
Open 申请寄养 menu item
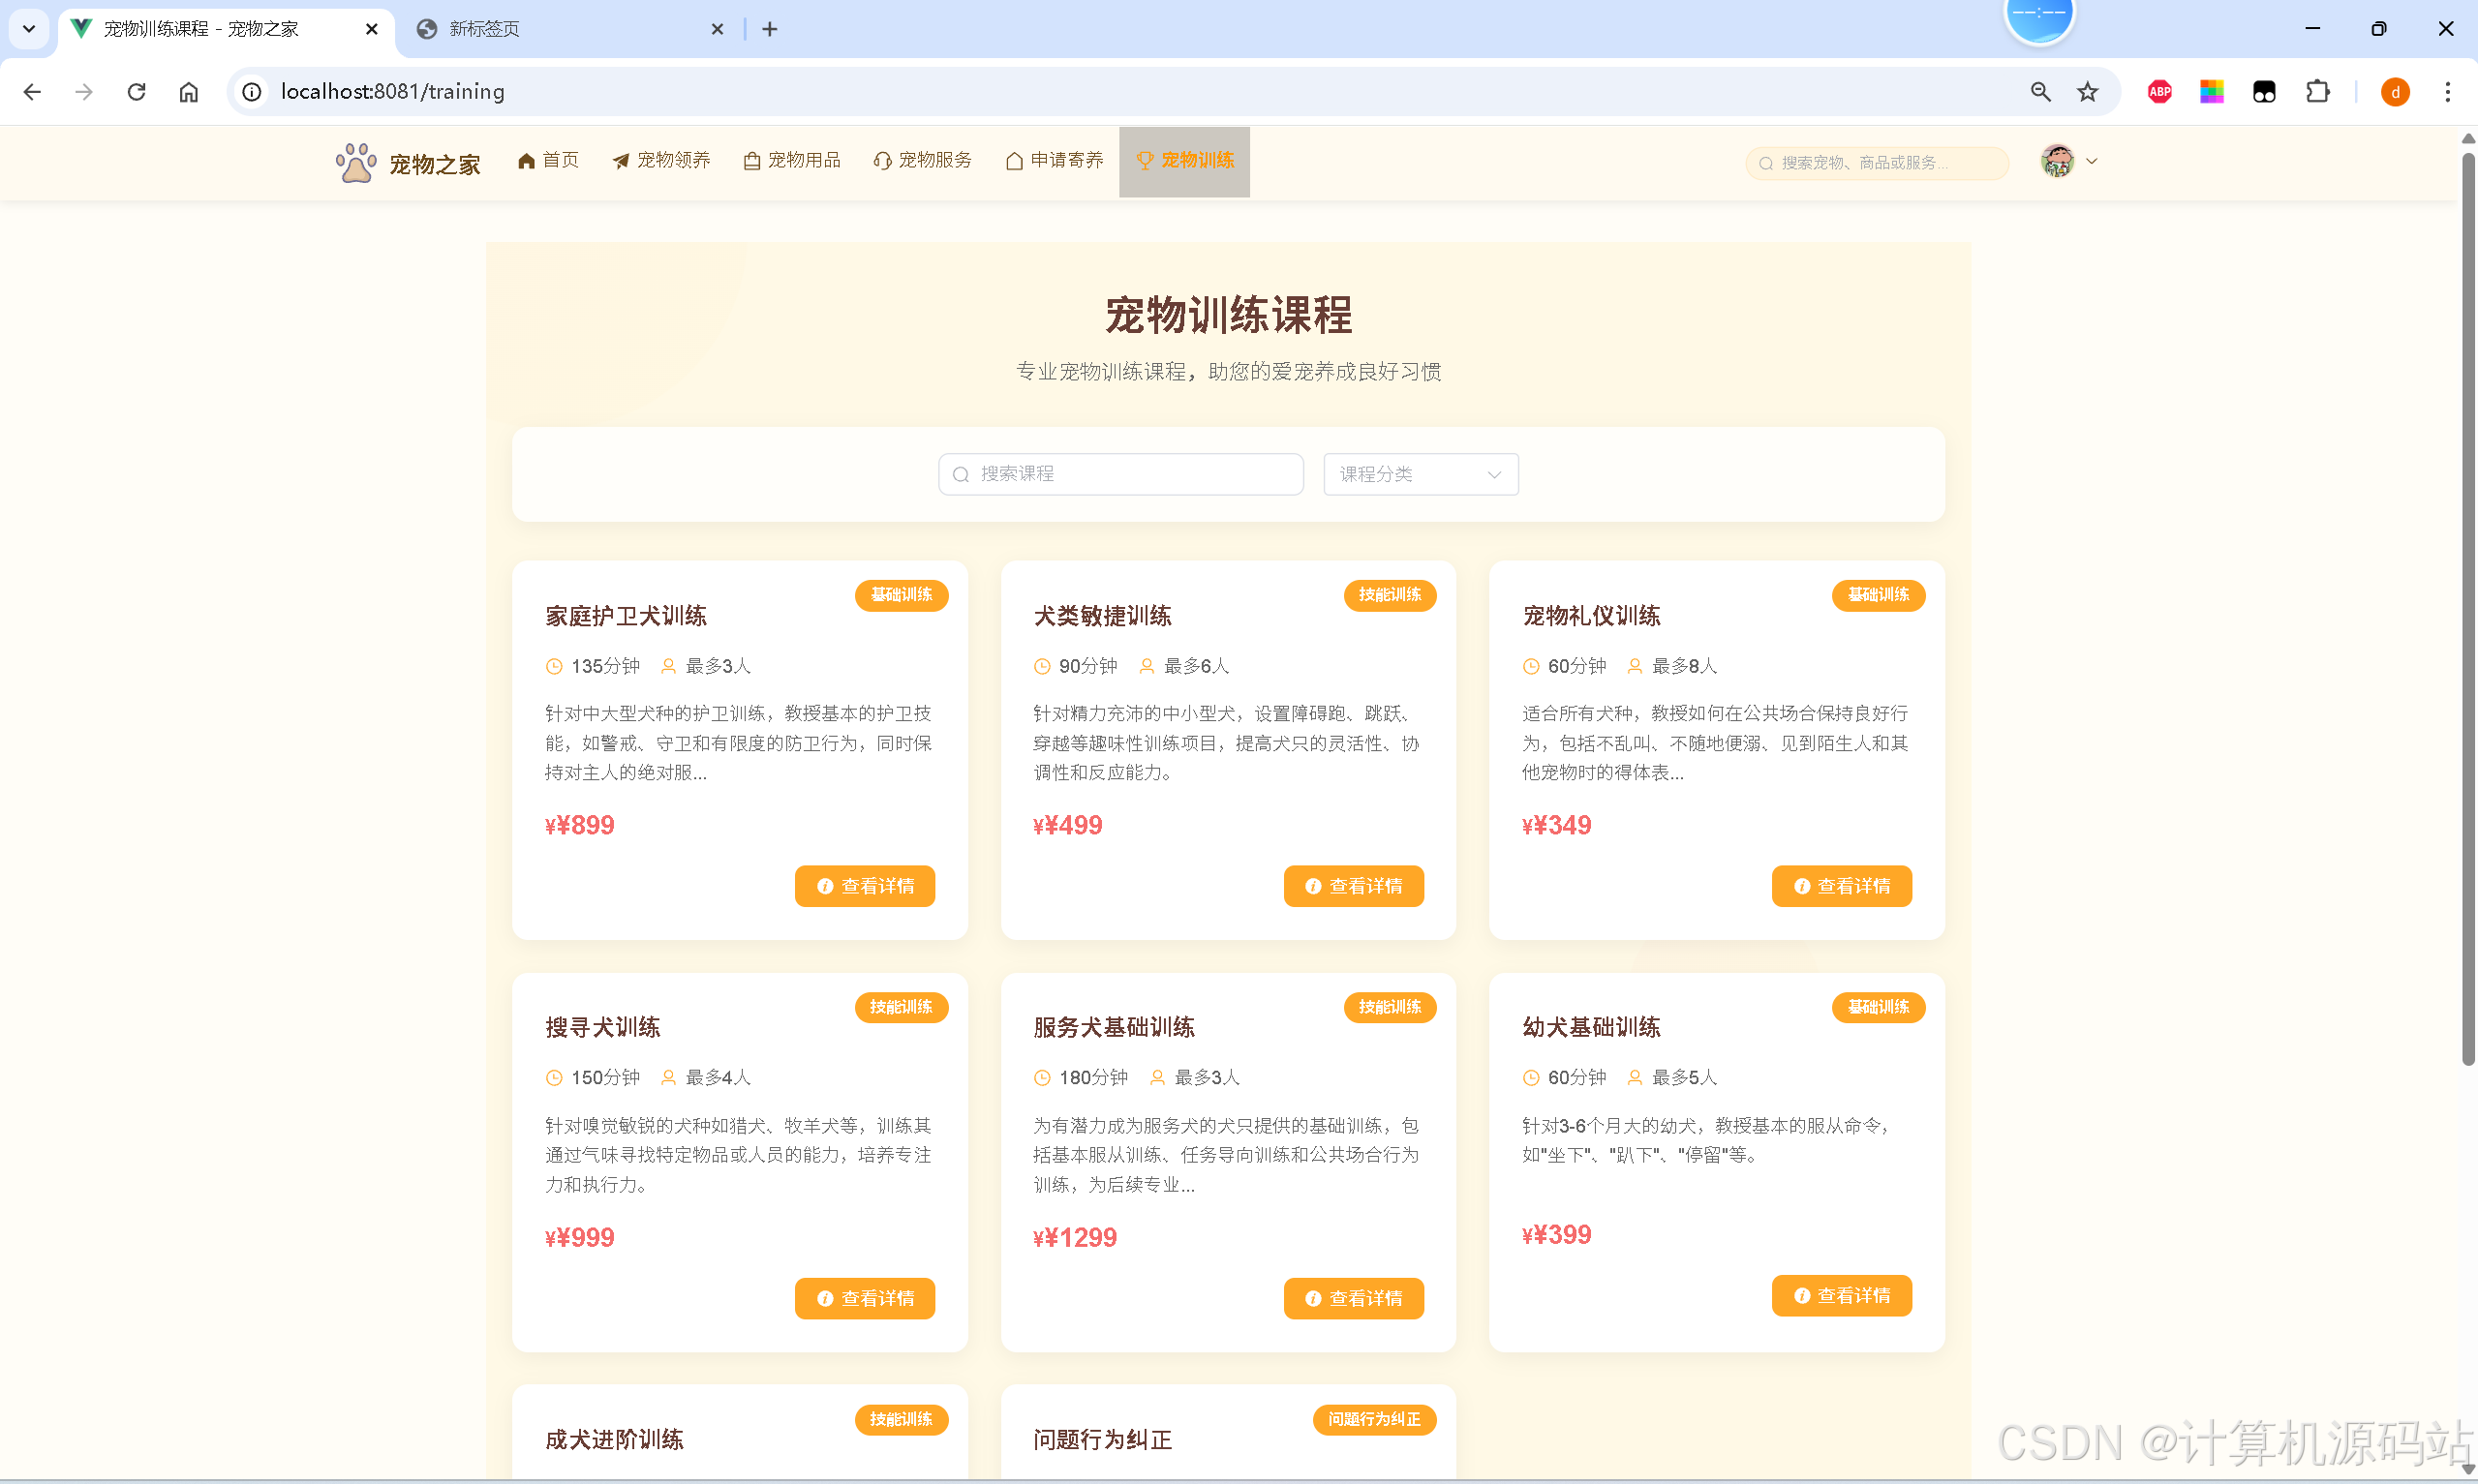tap(1054, 161)
